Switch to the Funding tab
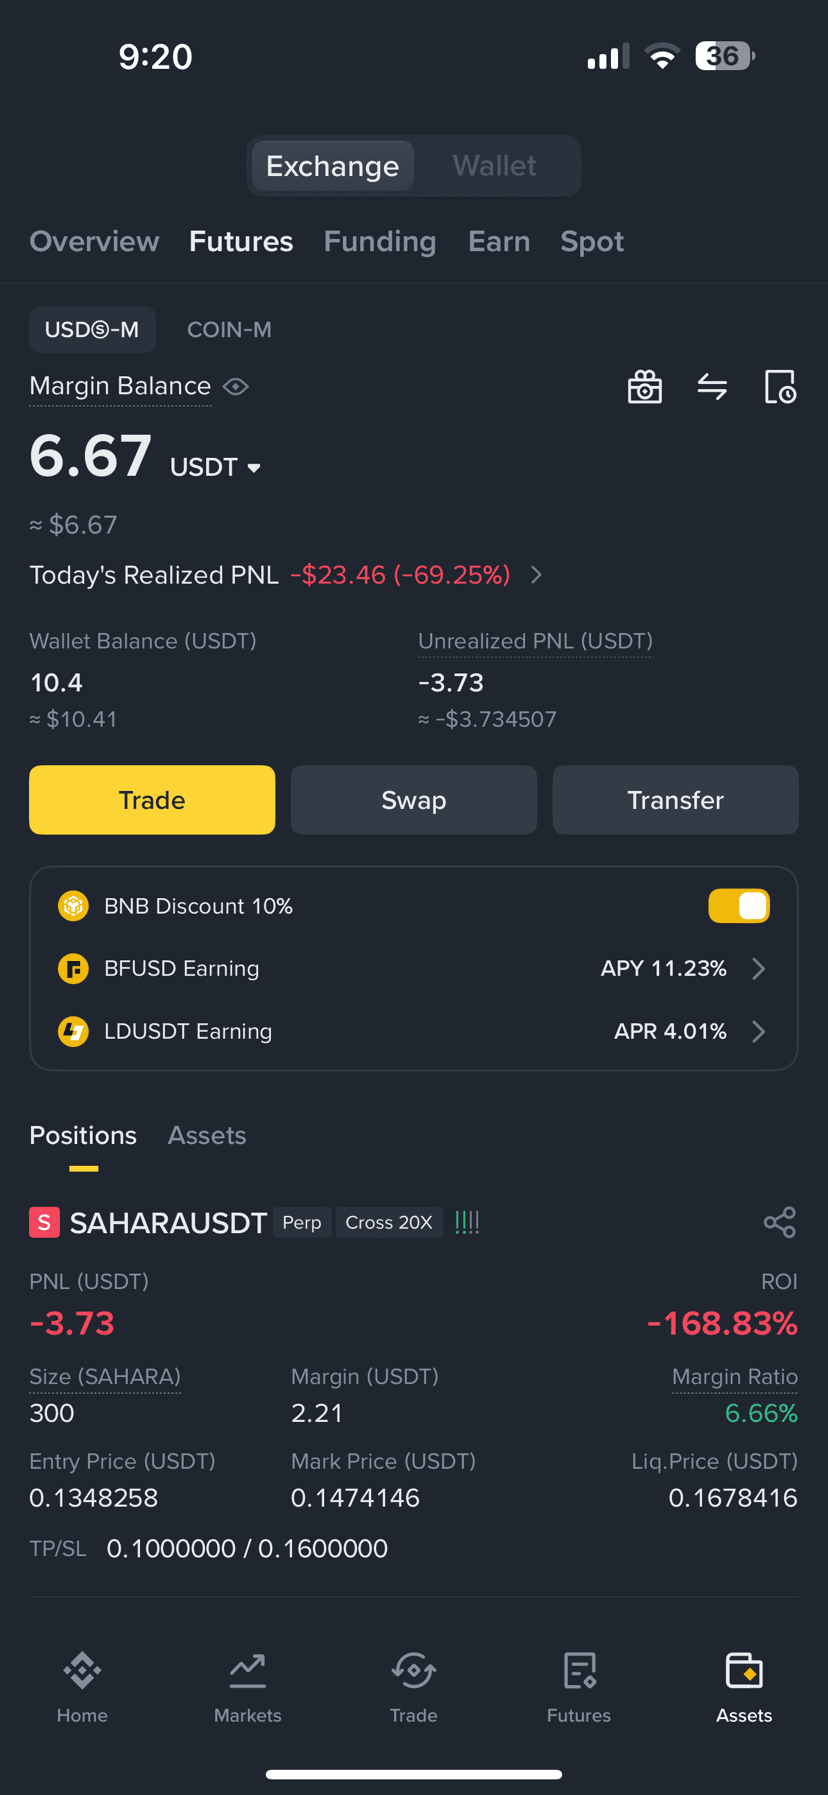Screen dimensions: 828x1795 point(380,241)
